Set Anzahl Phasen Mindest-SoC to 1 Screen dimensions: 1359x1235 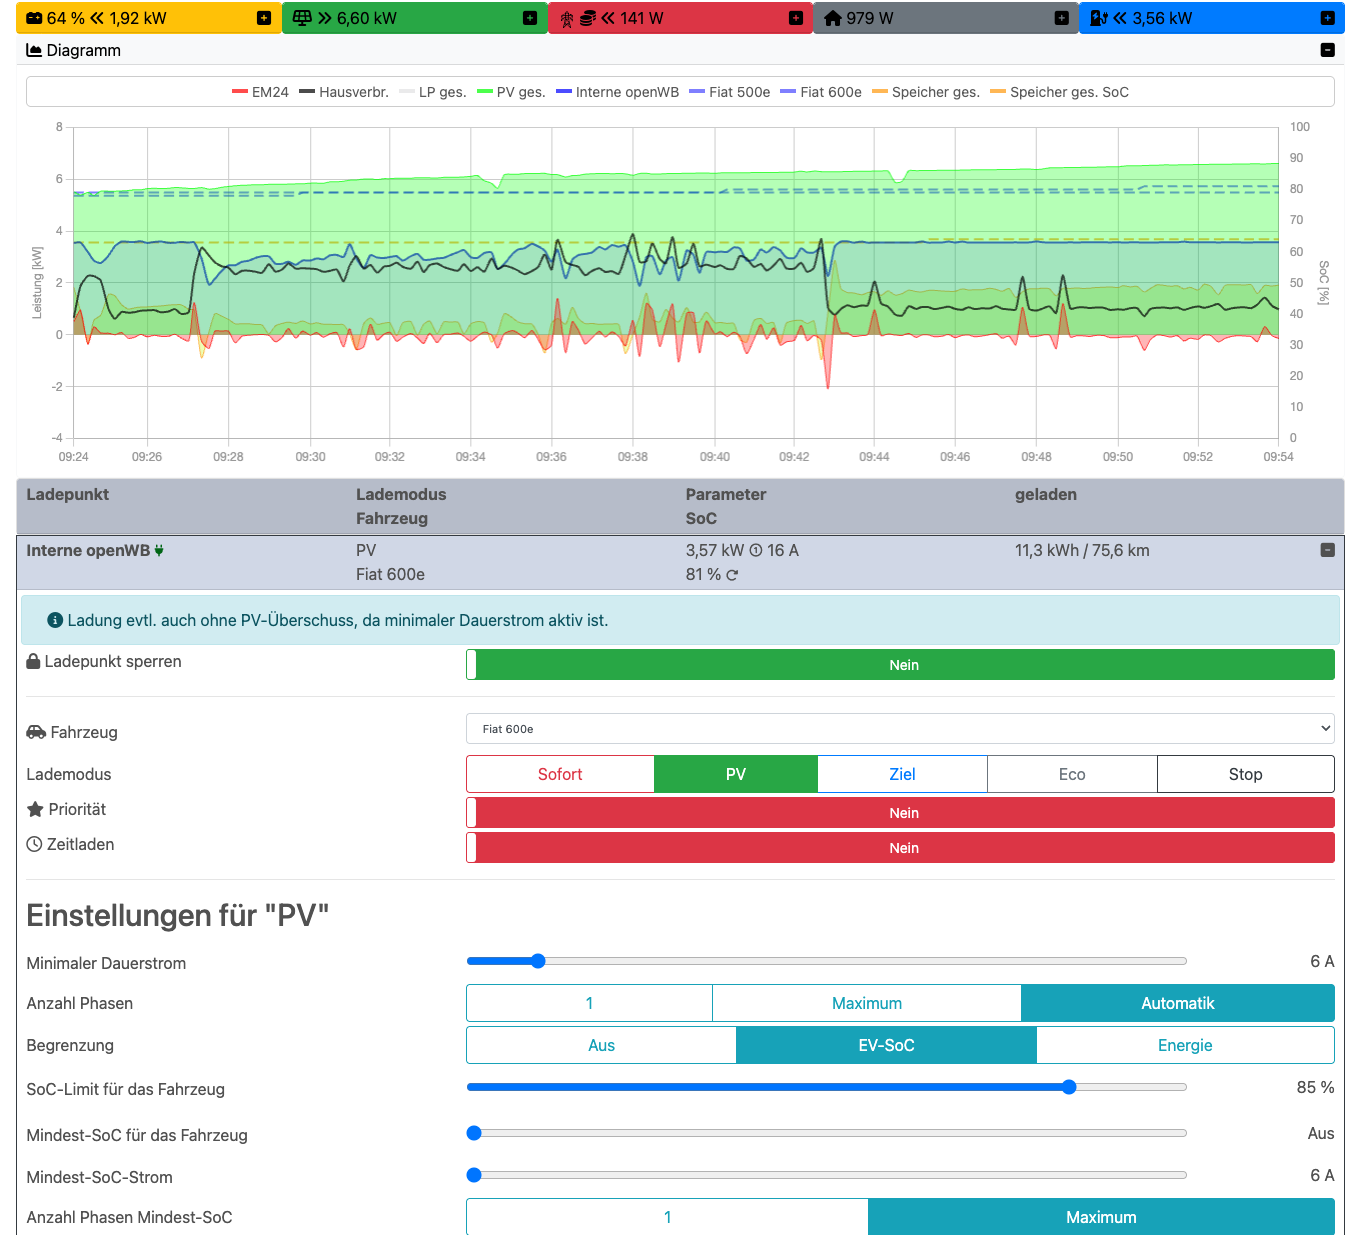coord(667,1217)
